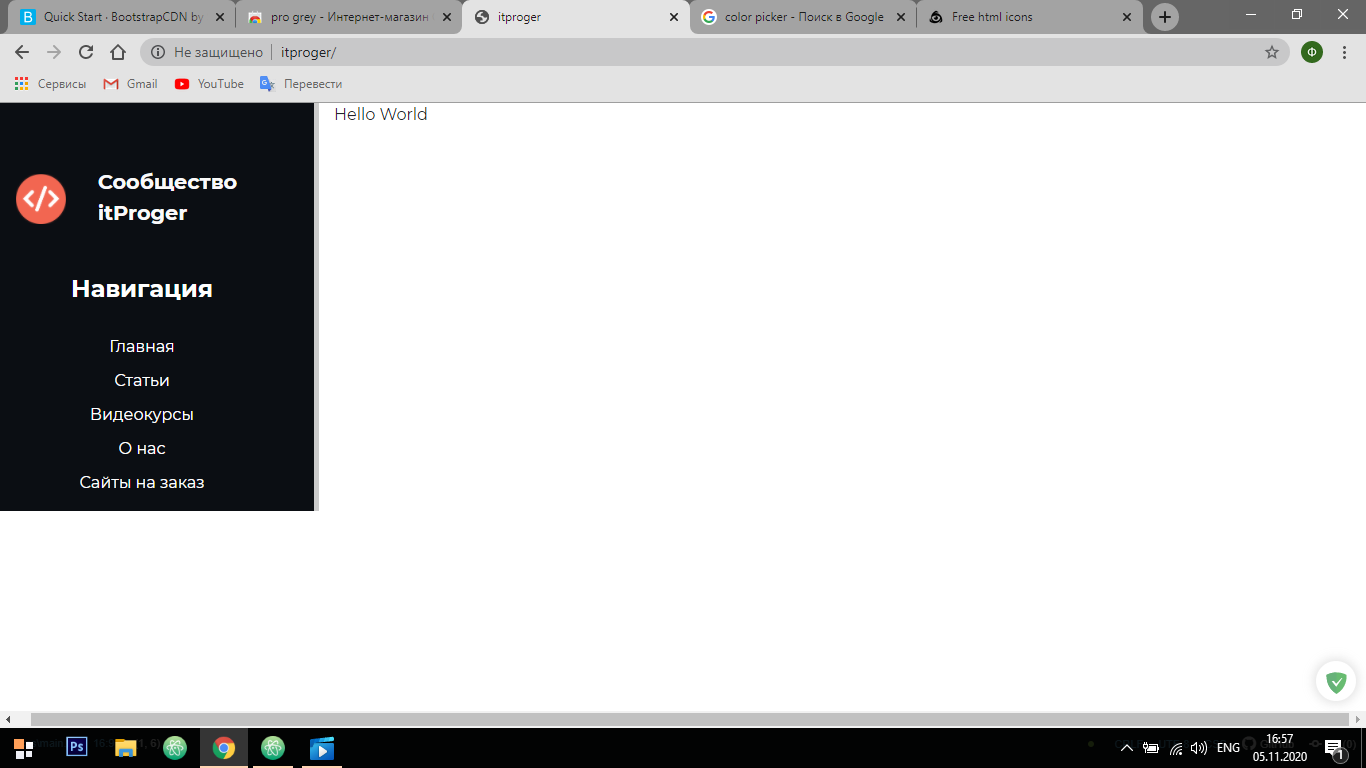Viewport: 1366px width, 768px height.
Task: Reload the itproger page
Action: (86, 52)
